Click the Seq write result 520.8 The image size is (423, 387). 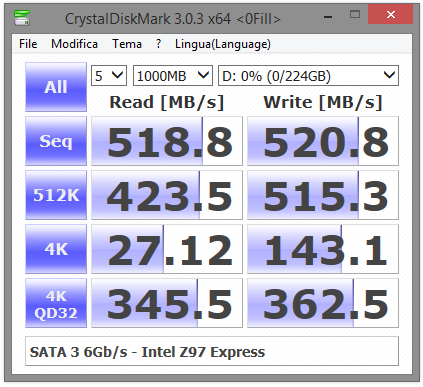pos(323,141)
